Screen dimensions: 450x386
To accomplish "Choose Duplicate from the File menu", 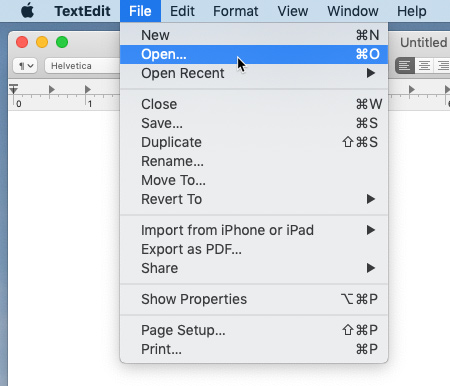I will tap(254, 142).
